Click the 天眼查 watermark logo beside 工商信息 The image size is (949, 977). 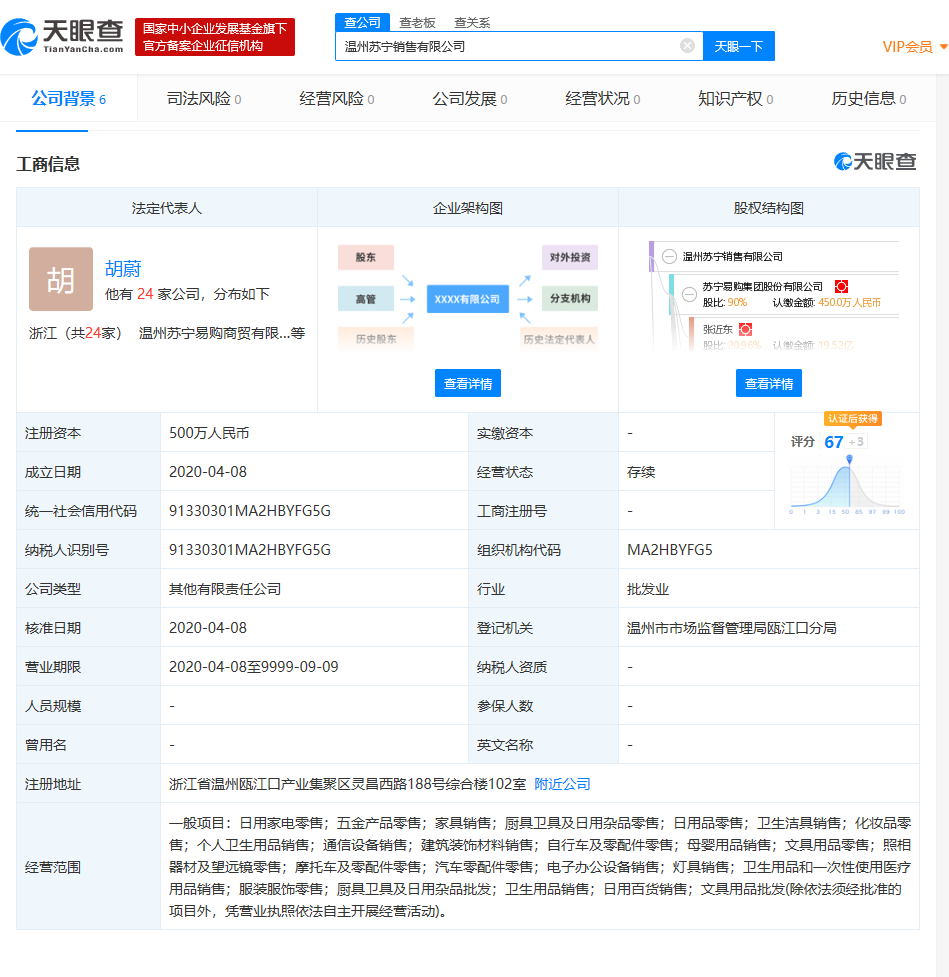(875, 162)
